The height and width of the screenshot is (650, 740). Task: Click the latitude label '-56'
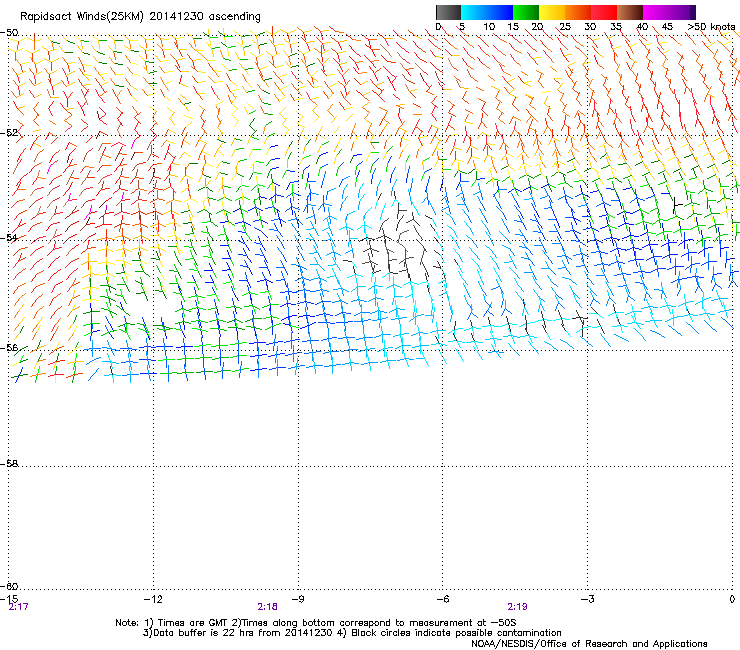9,347
